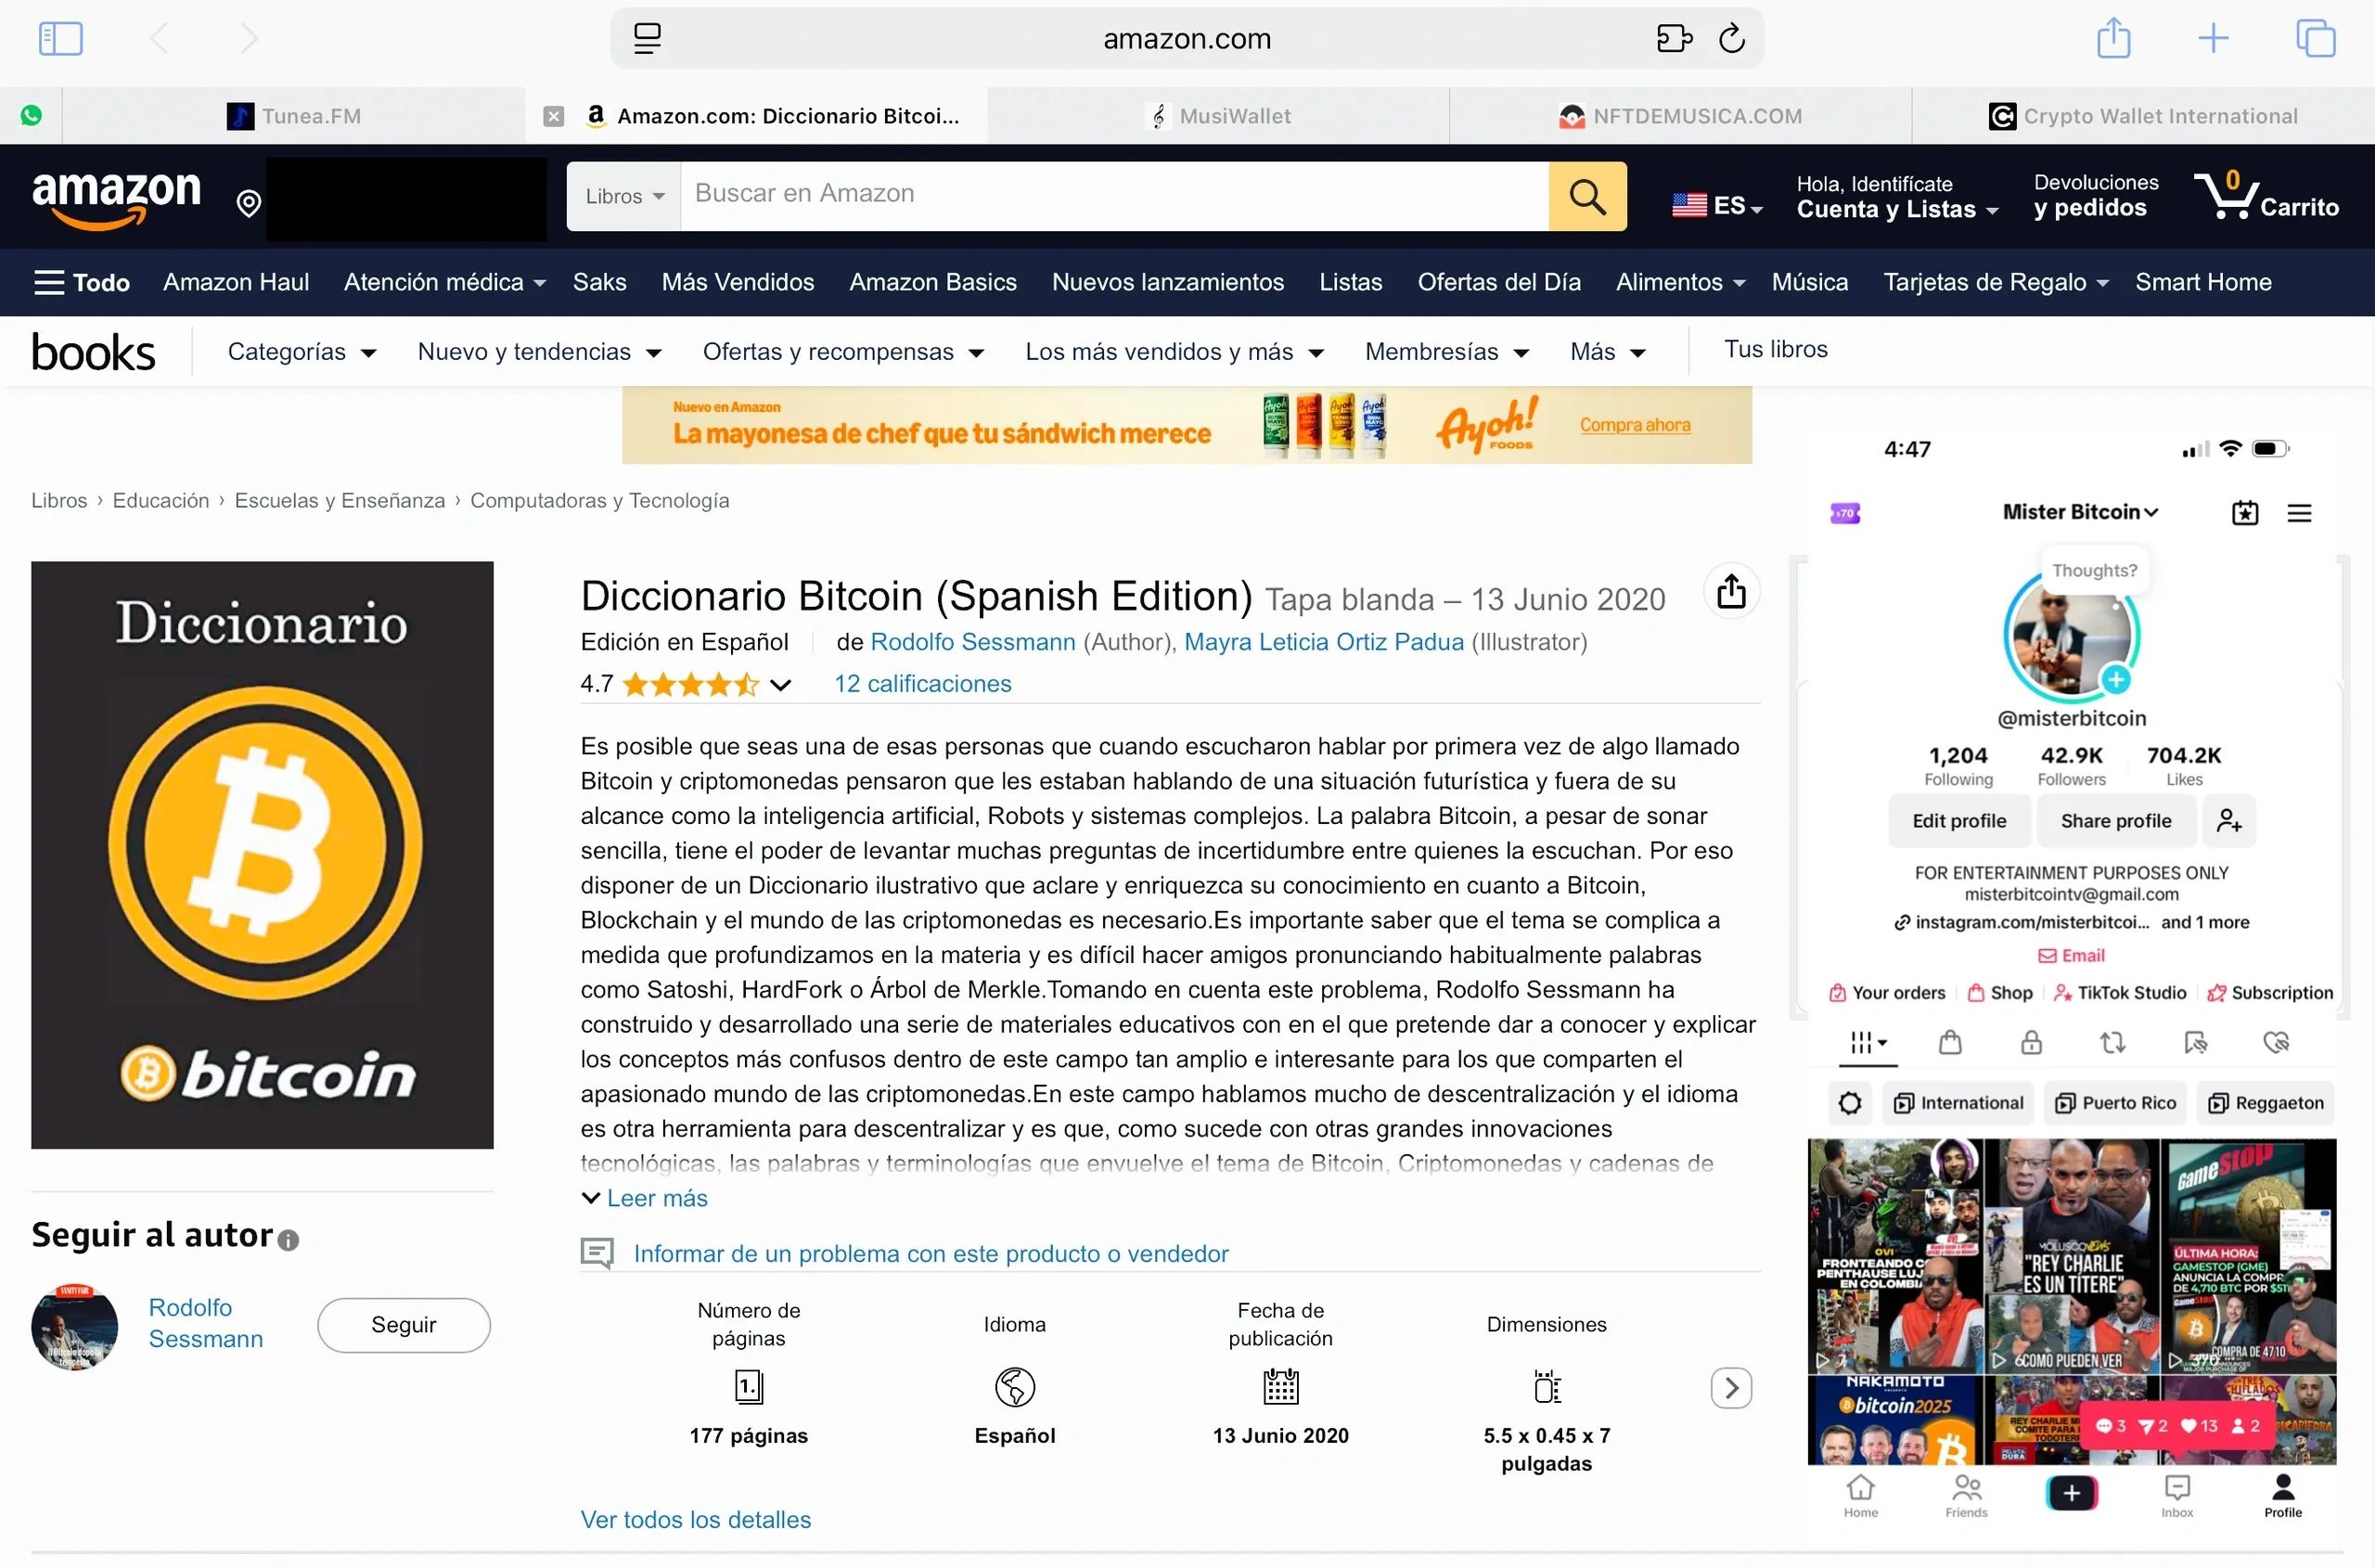Screen dimensions: 2375x1568
Task: Show the Safari sidebar
Action: tap(60, 39)
